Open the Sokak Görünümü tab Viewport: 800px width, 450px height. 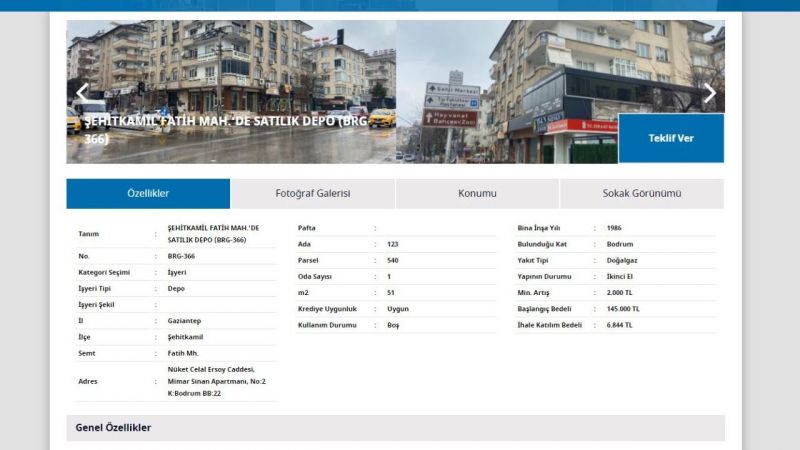pos(642,193)
